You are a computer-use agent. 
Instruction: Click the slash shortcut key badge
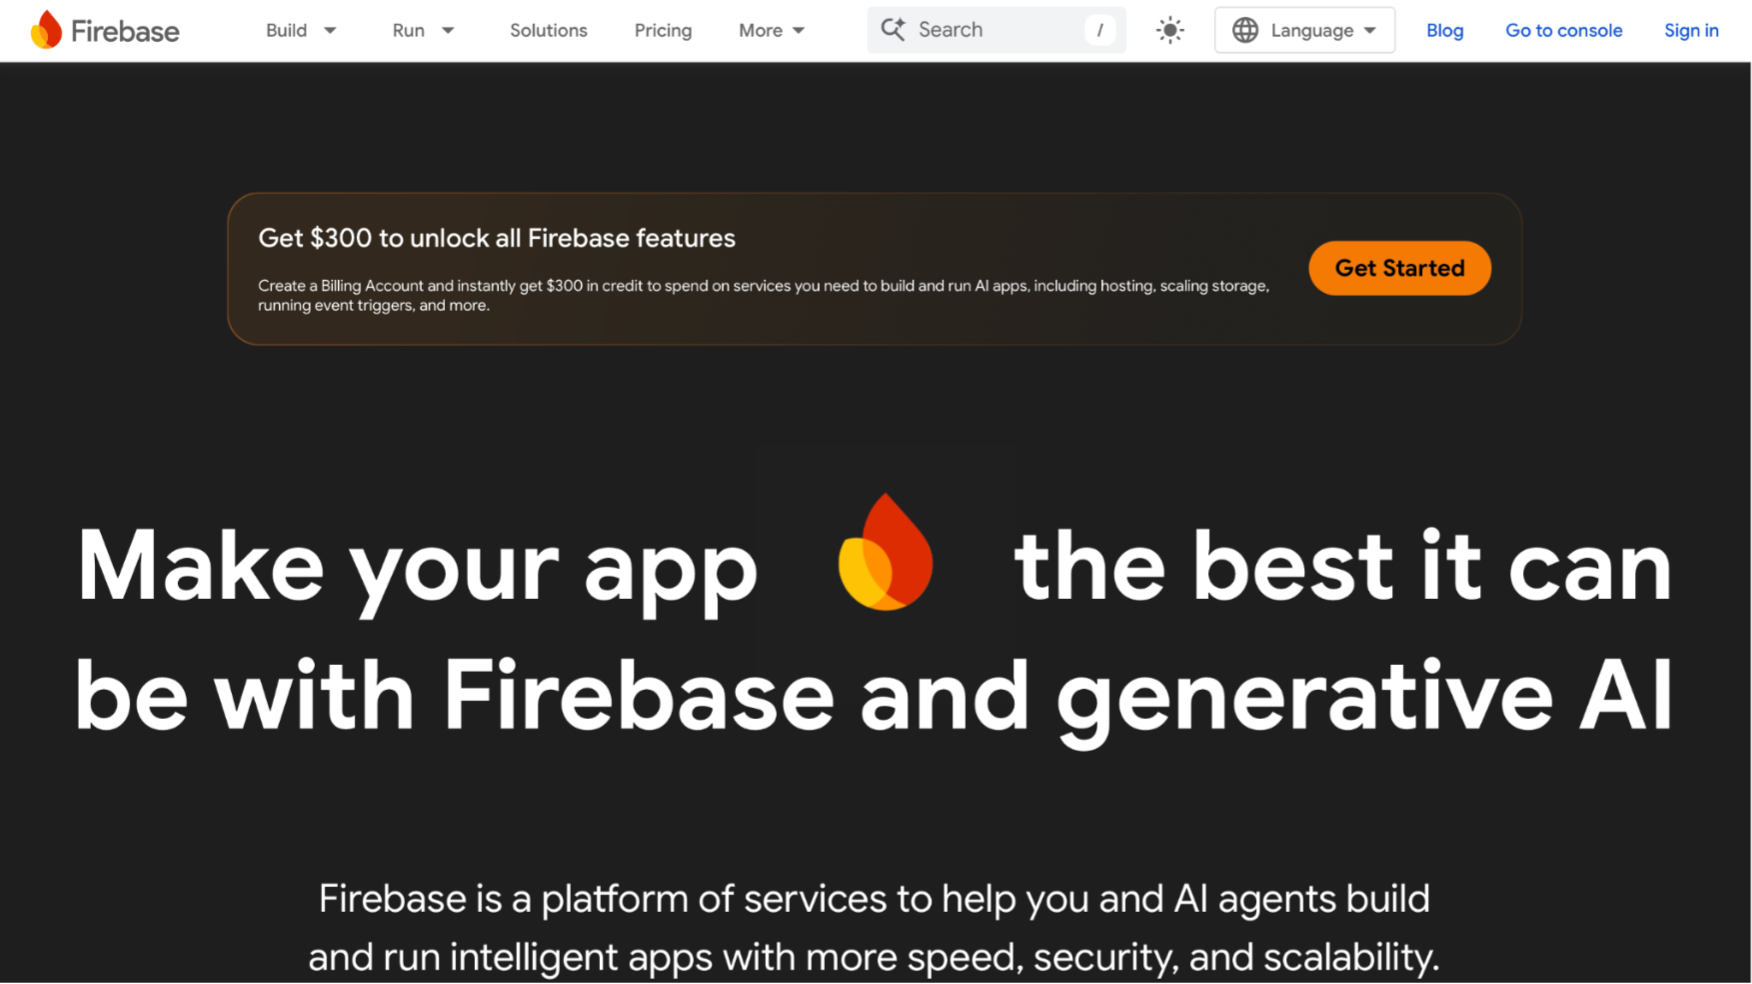pyautogui.click(x=1099, y=30)
